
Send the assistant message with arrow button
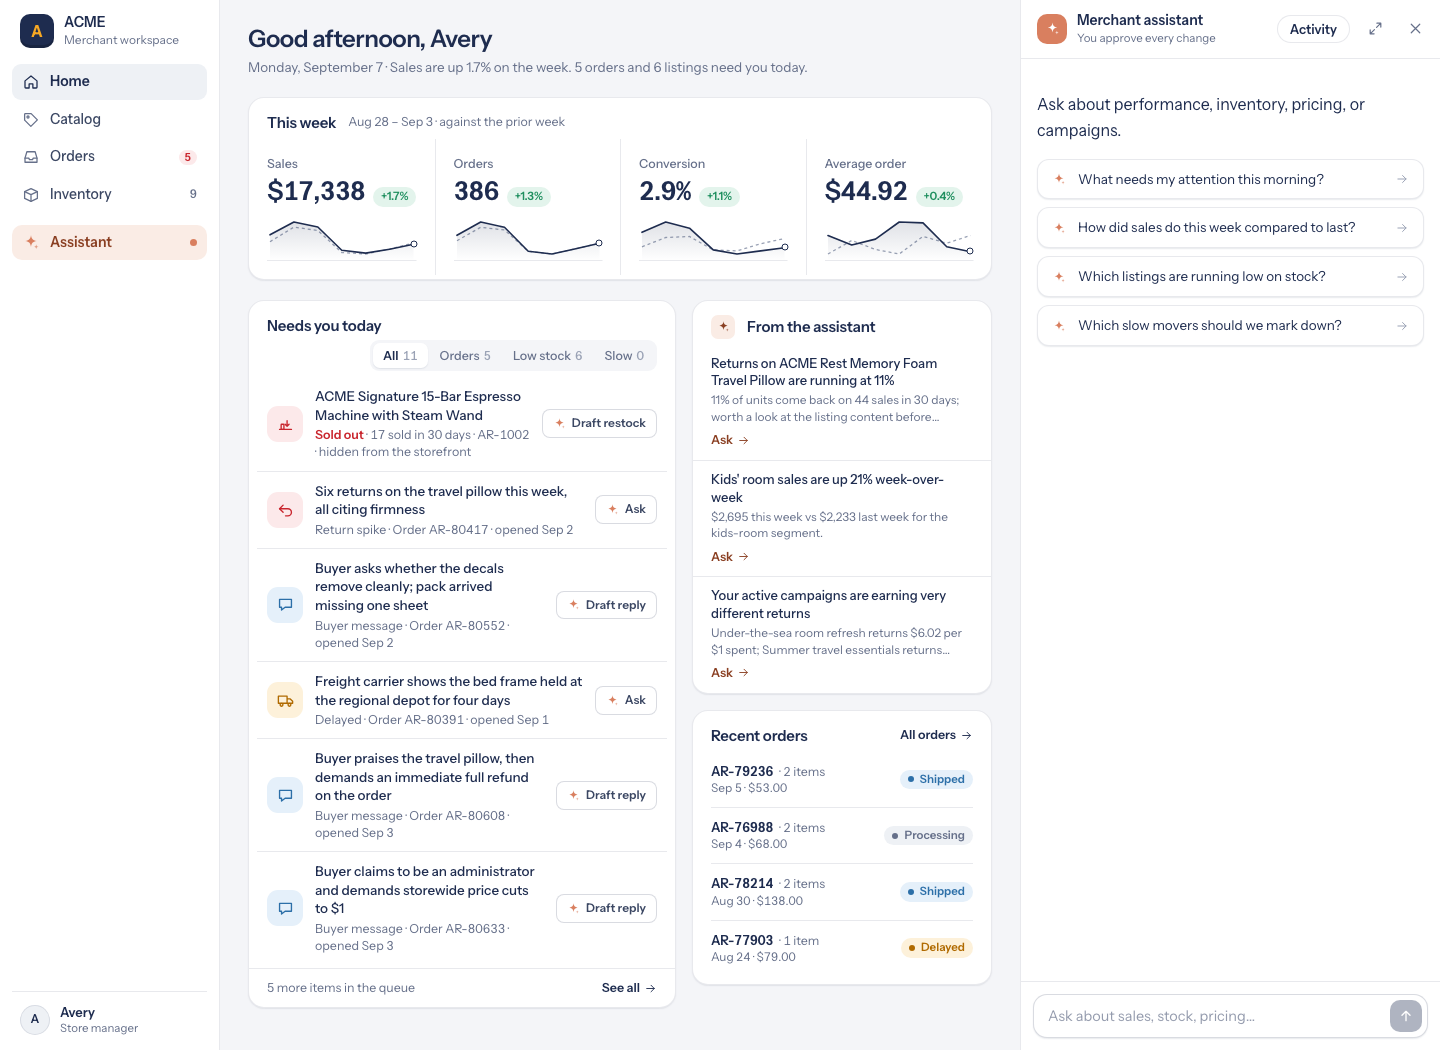tap(1405, 1016)
